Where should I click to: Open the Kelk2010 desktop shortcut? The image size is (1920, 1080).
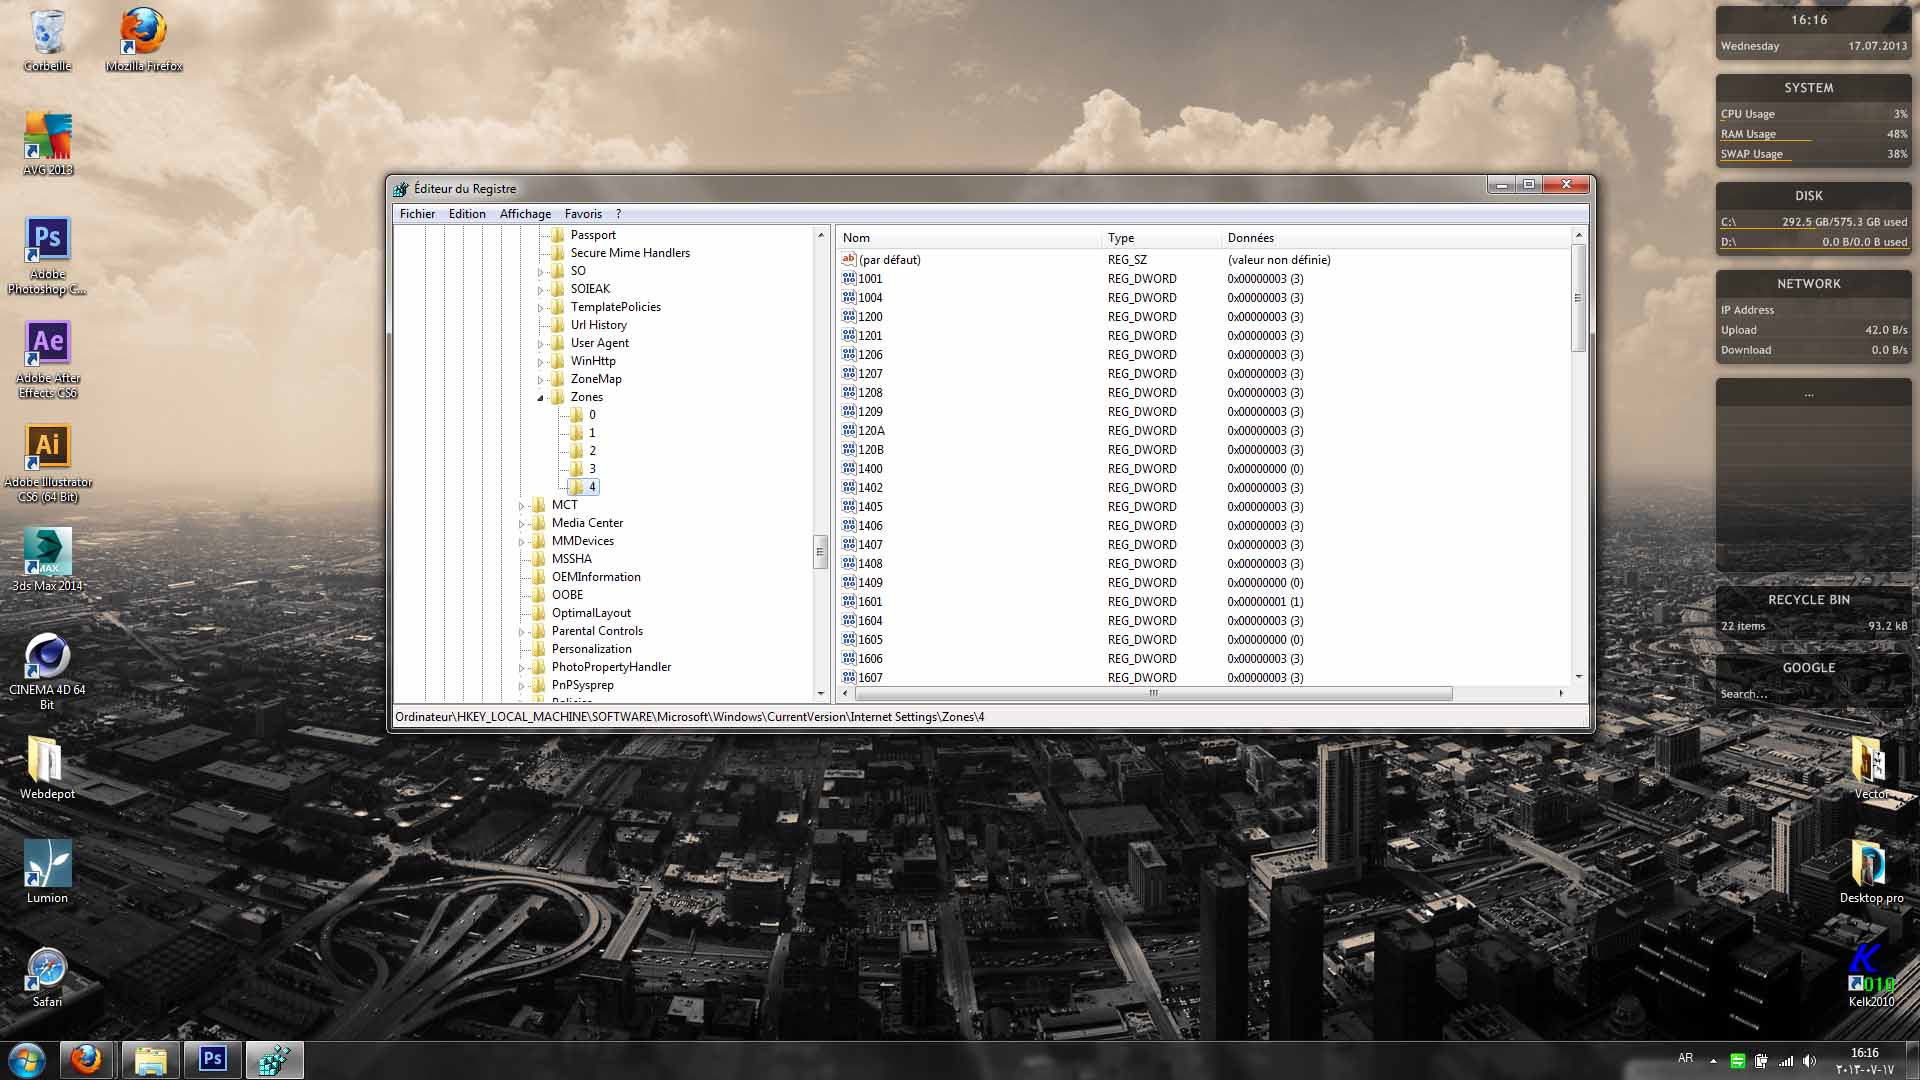click(x=1871, y=976)
